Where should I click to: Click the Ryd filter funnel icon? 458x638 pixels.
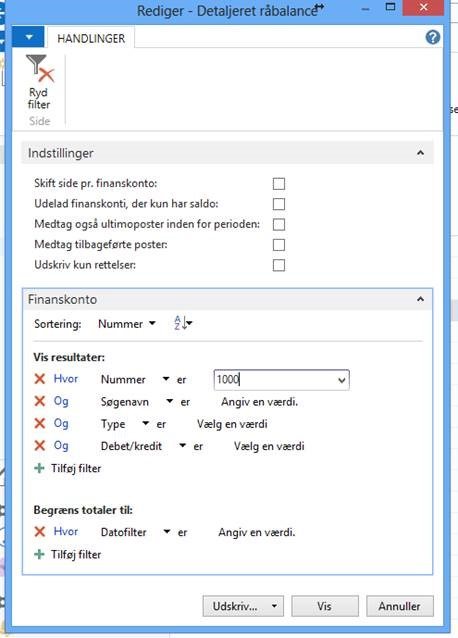click(39, 69)
